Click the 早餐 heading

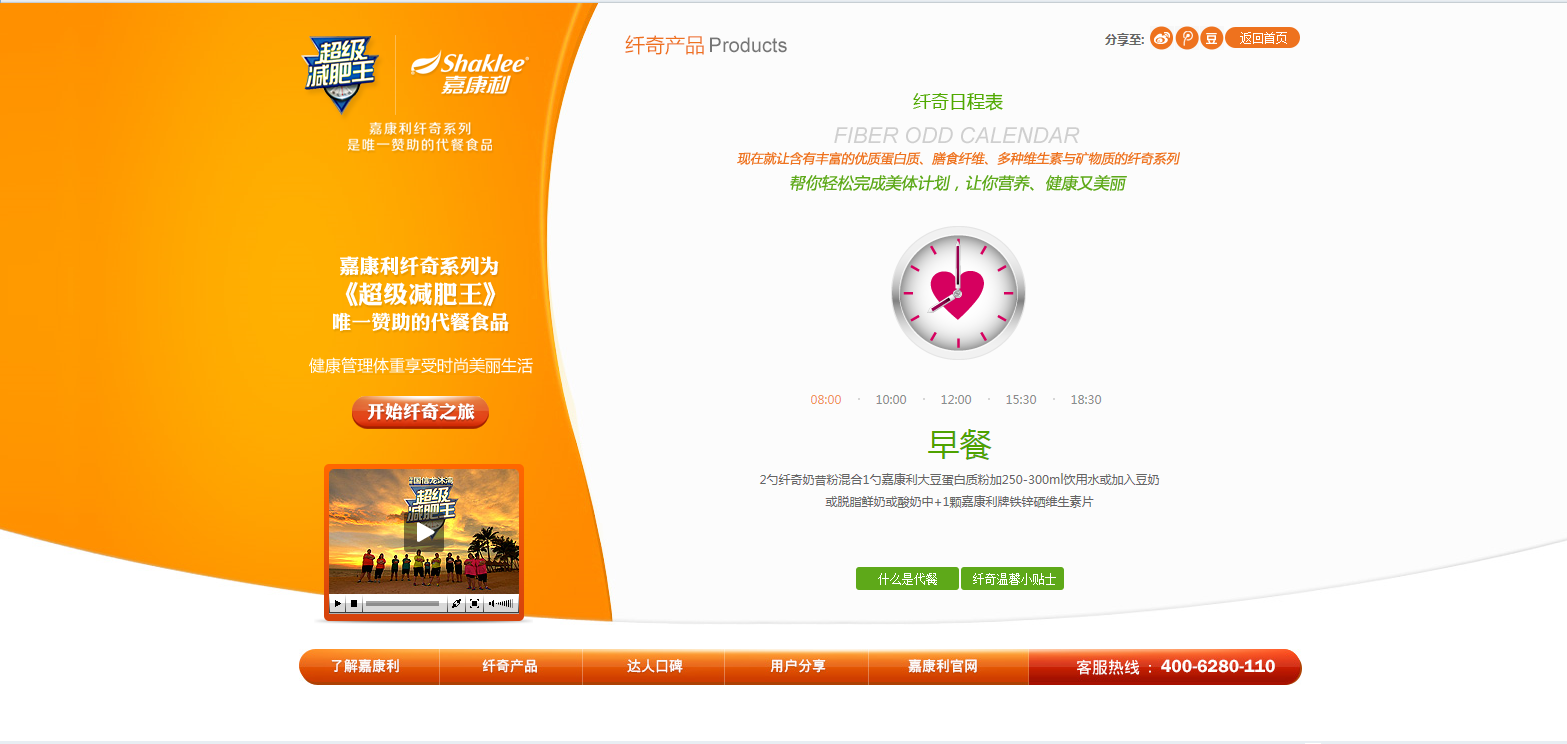959,445
